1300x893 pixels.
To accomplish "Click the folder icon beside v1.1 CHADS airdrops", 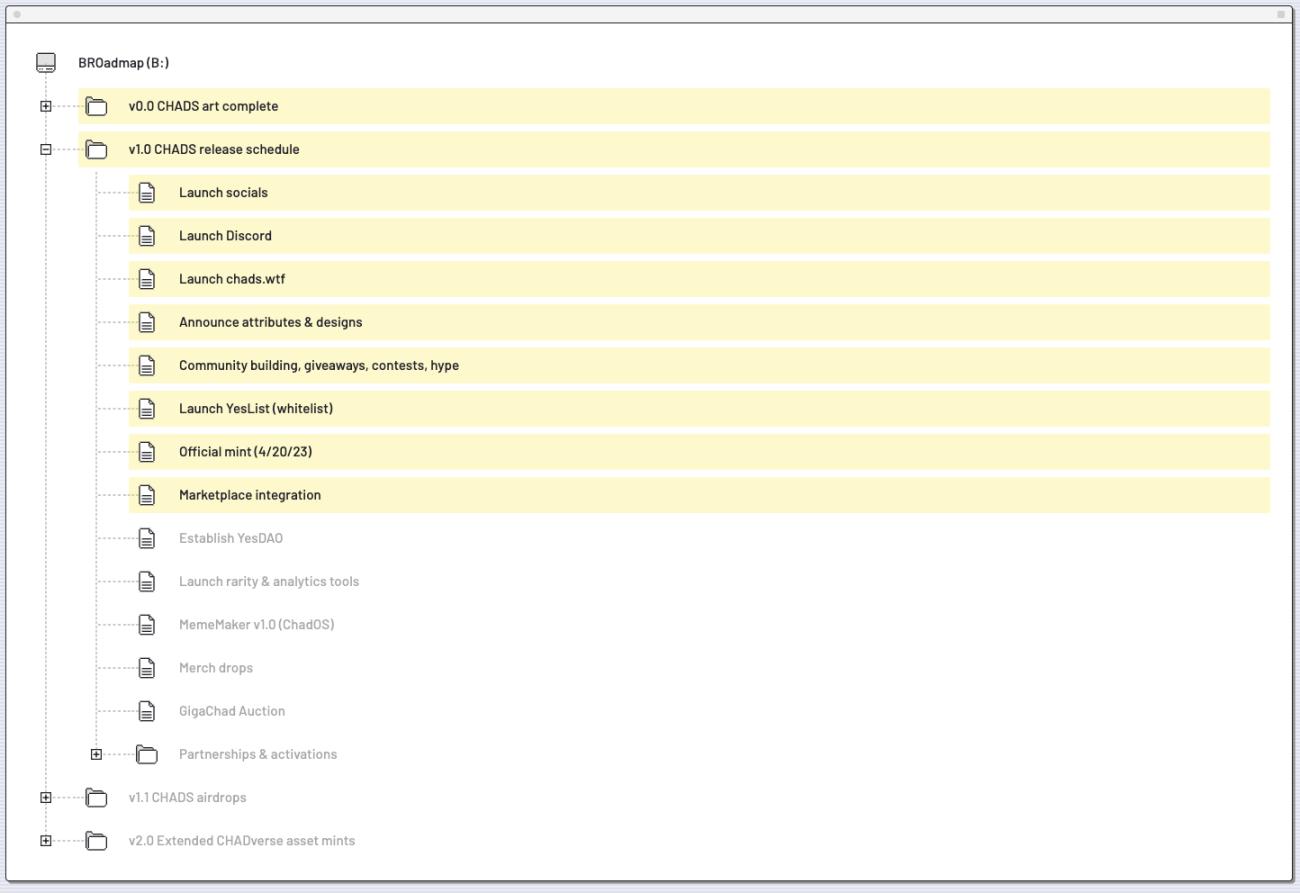I will click(x=96, y=797).
